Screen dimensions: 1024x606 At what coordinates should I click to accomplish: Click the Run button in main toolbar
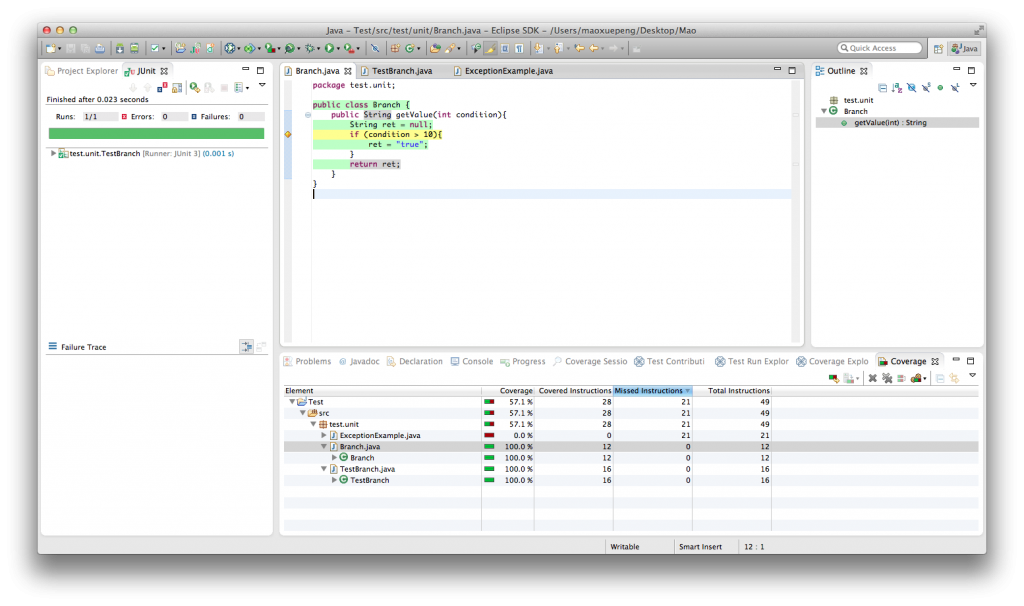click(x=328, y=48)
